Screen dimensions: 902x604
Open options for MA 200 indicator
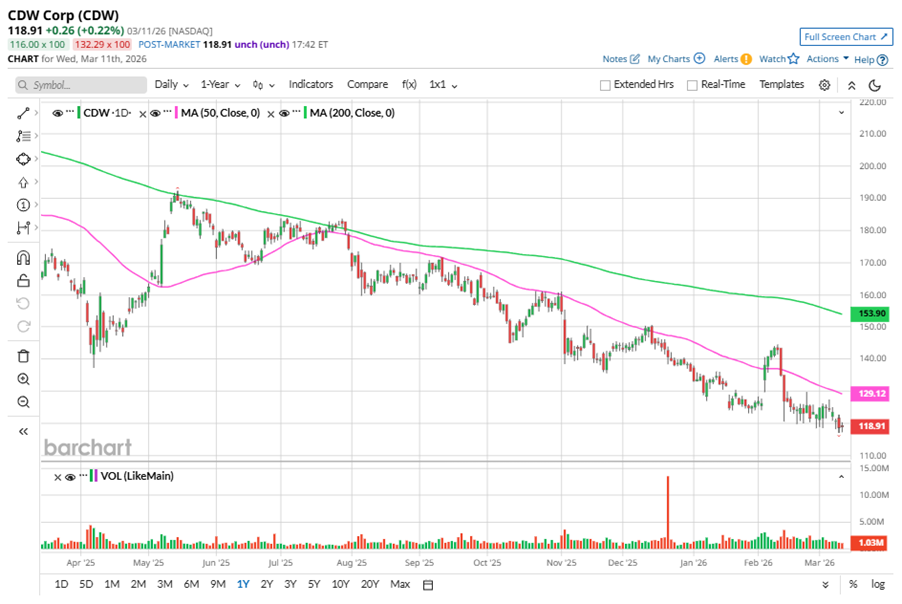pyautogui.click(x=297, y=111)
